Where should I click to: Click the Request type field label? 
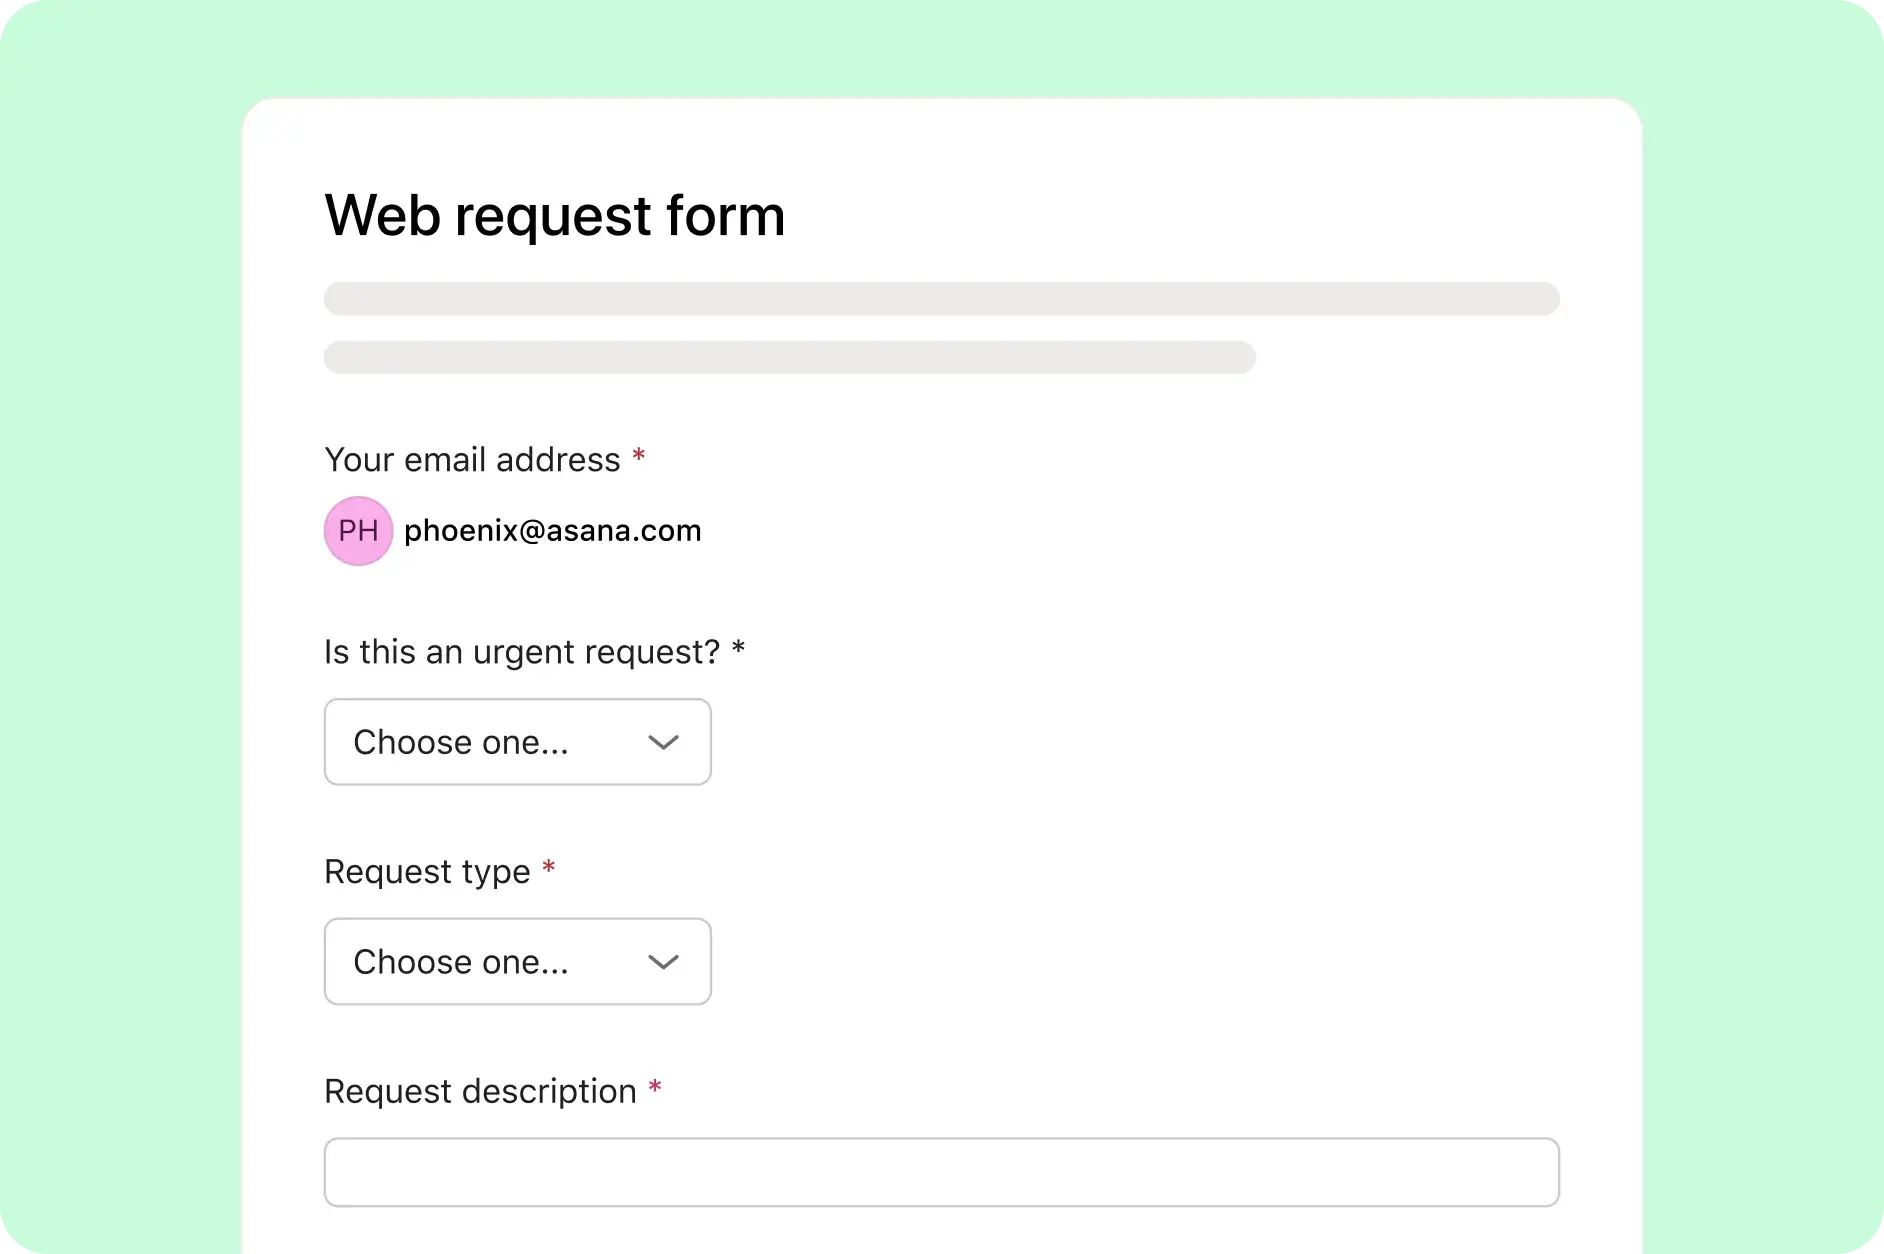point(427,872)
